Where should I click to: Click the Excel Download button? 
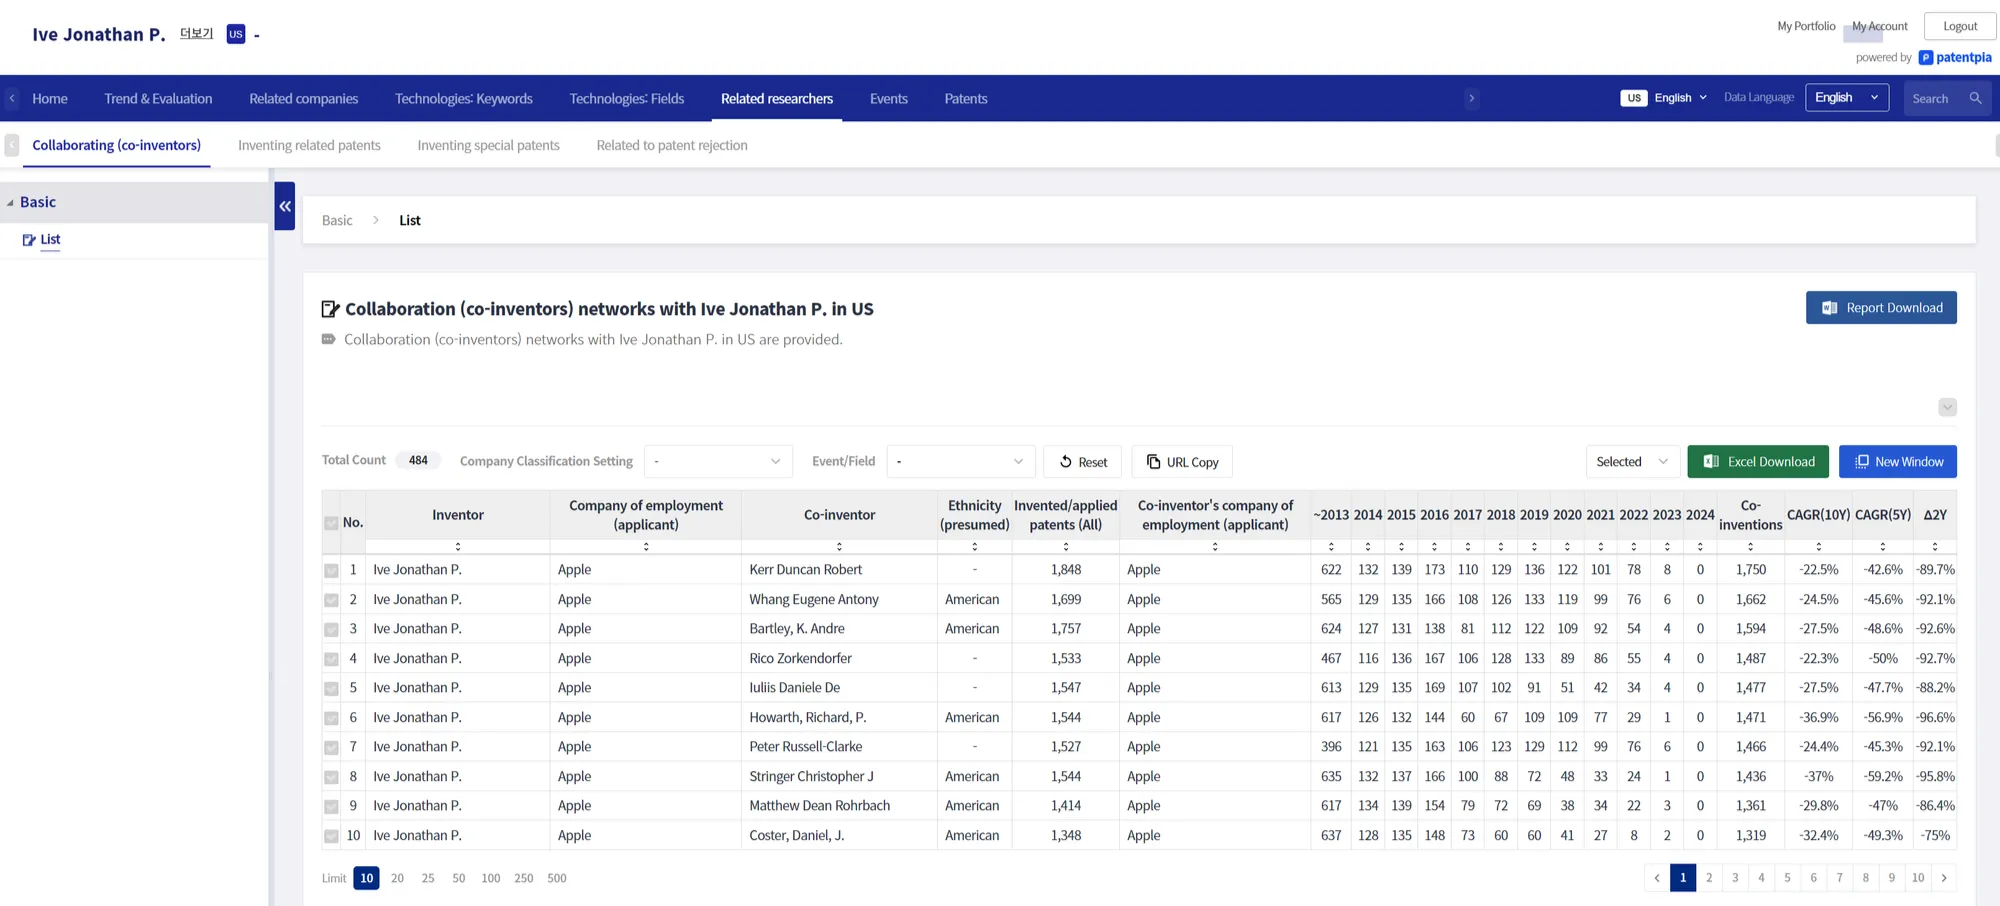(x=1758, y=461)
